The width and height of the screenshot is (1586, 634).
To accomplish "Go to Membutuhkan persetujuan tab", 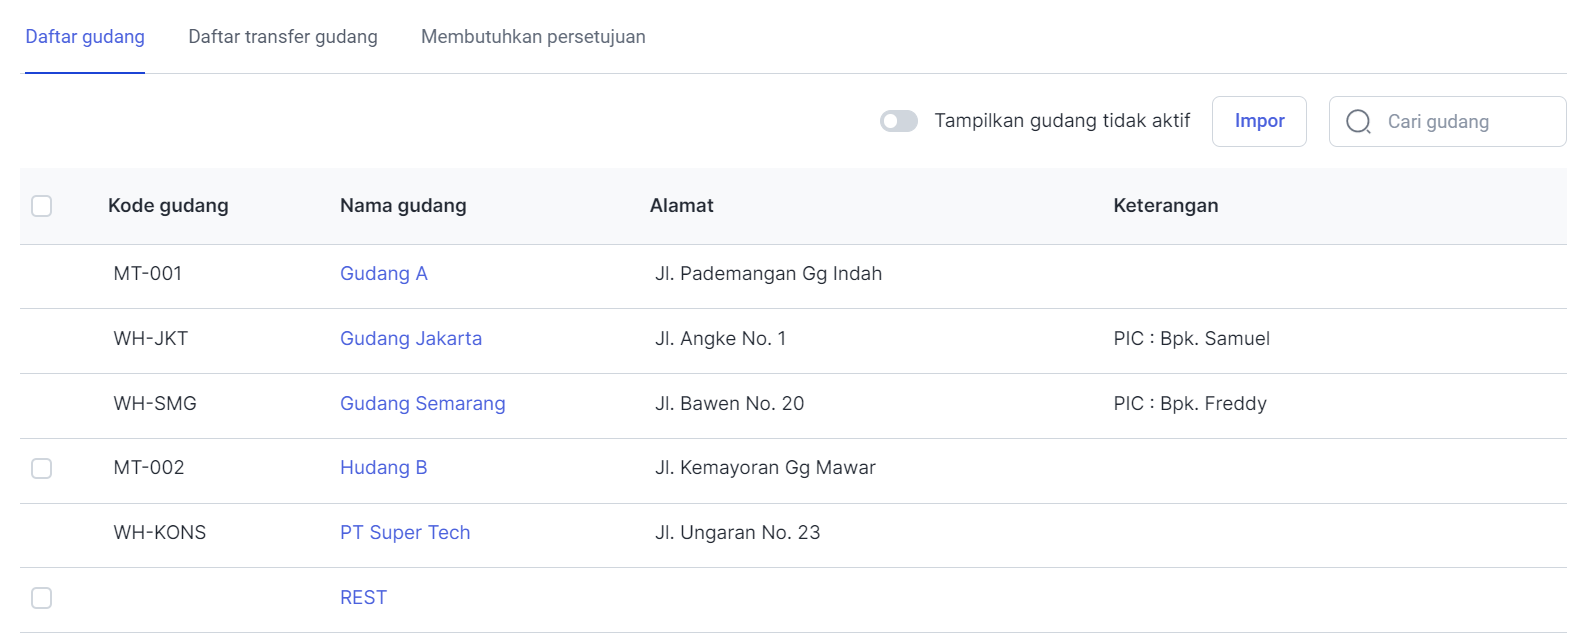I will [533, 37].
